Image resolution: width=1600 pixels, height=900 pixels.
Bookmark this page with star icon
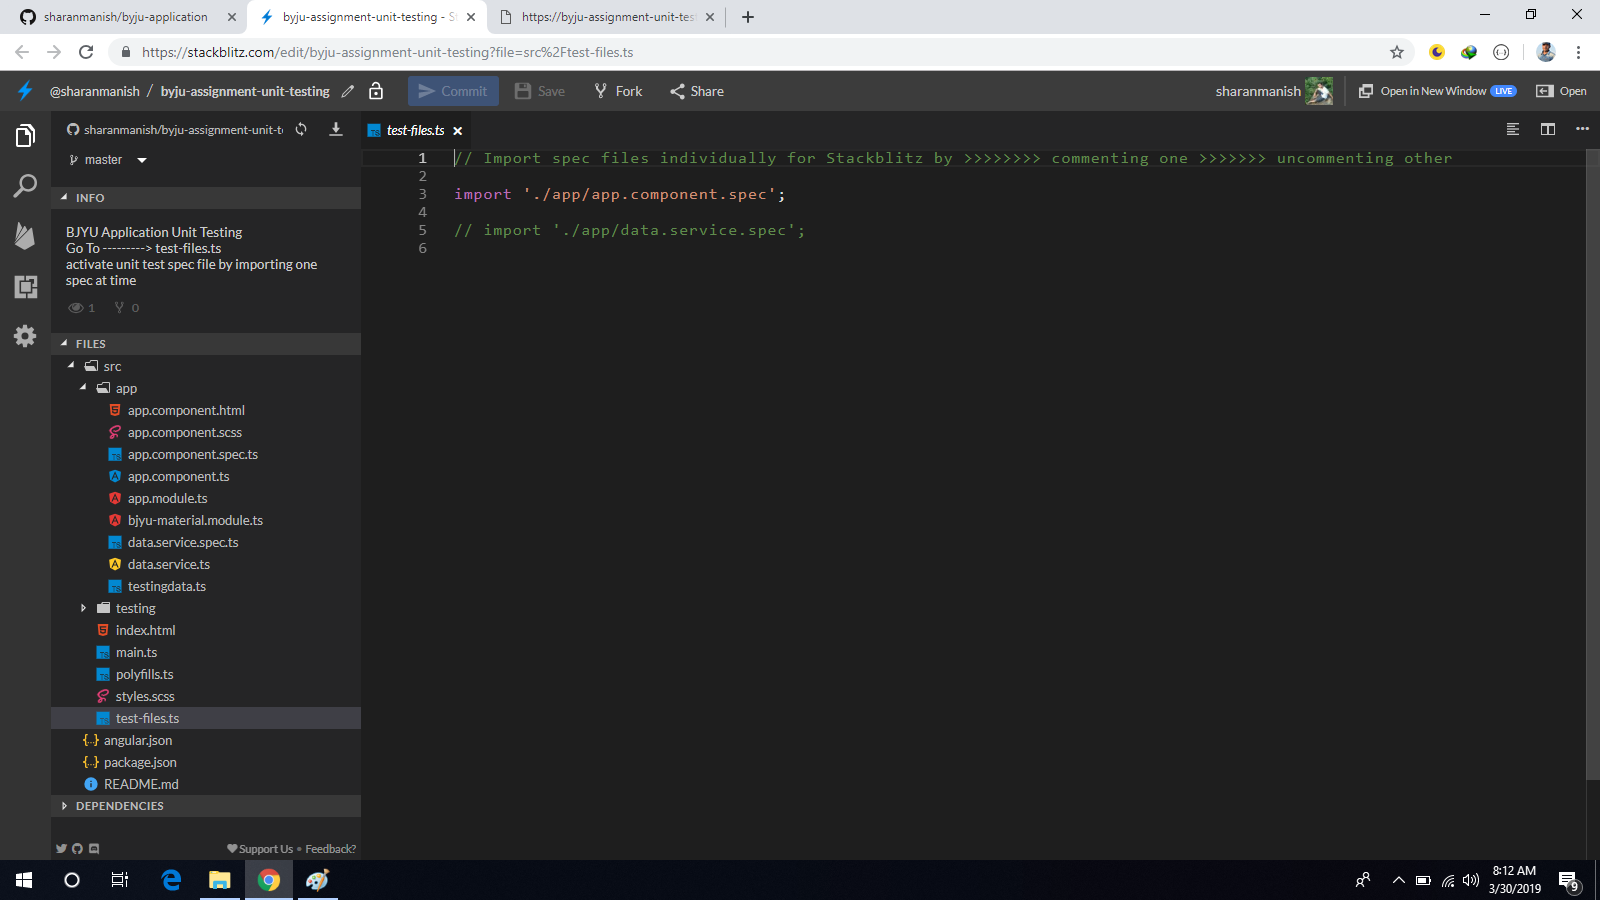[1397, 52]
